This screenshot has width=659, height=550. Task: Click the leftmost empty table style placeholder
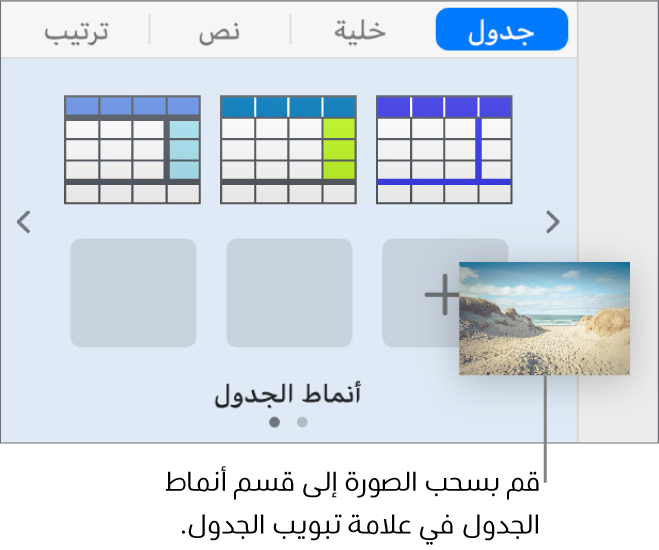tap(133, 293)
